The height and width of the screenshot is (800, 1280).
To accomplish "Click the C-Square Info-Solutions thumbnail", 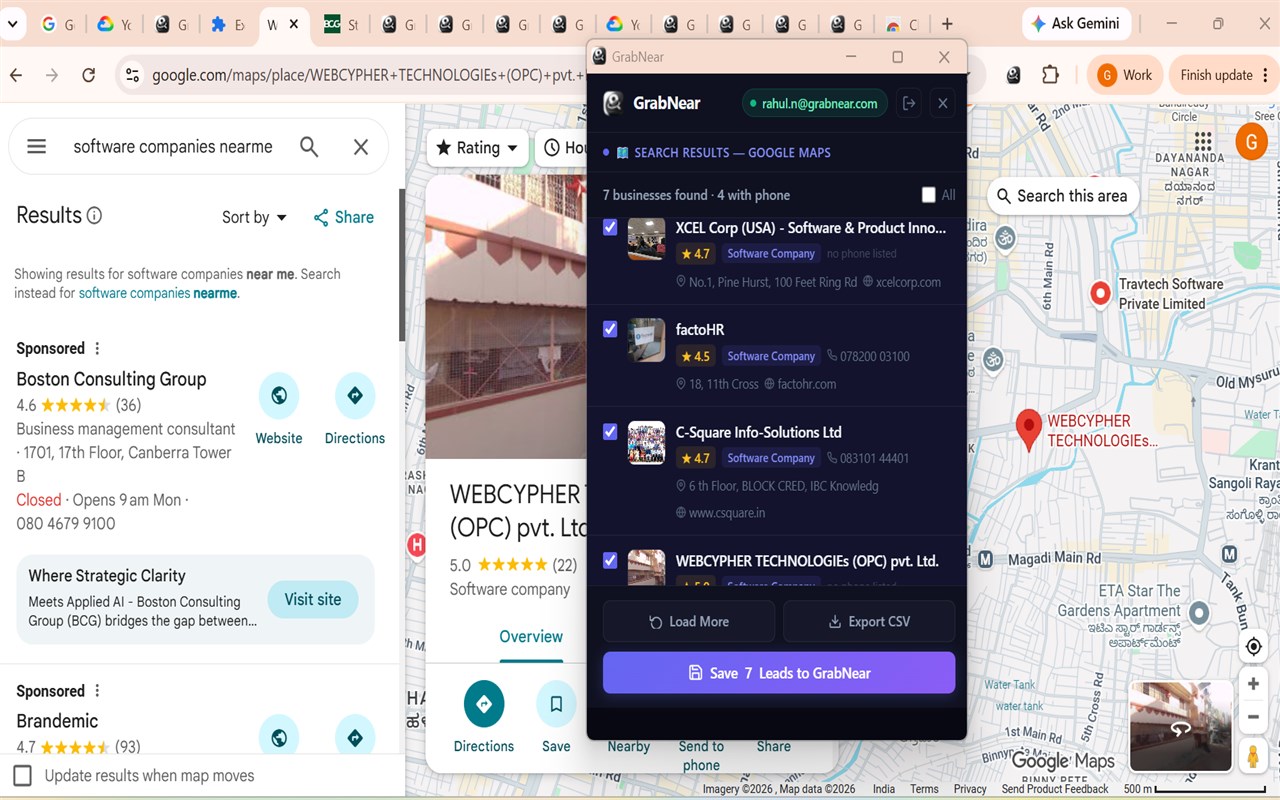I will click(646, 443).
